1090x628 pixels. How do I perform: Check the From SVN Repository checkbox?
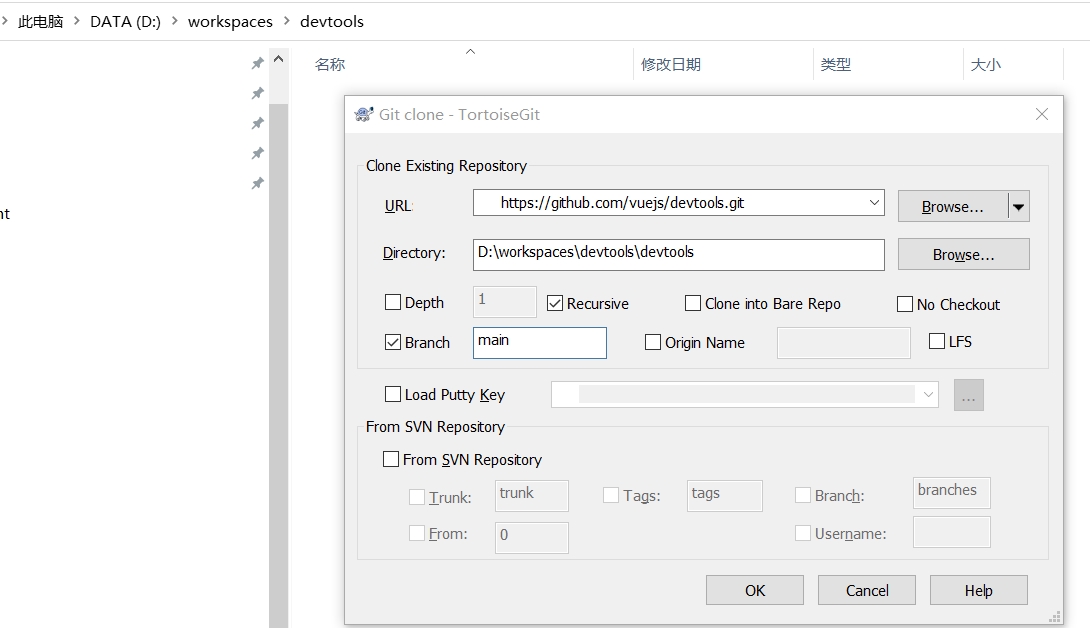point(391,459)
